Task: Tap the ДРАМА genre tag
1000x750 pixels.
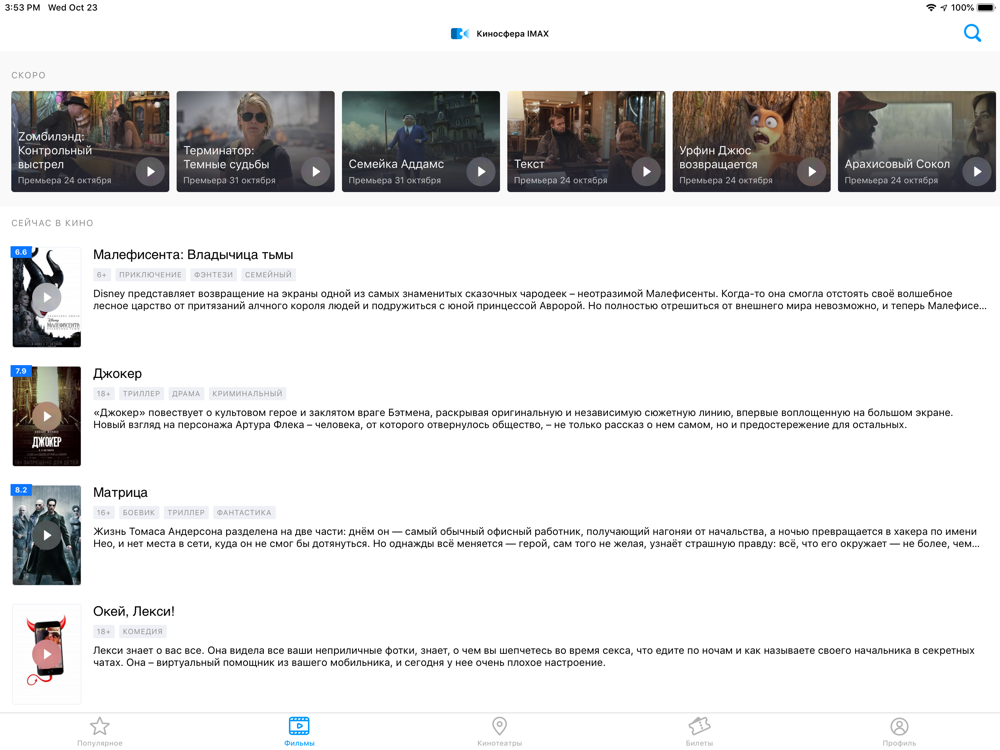Action: (186, 393)
